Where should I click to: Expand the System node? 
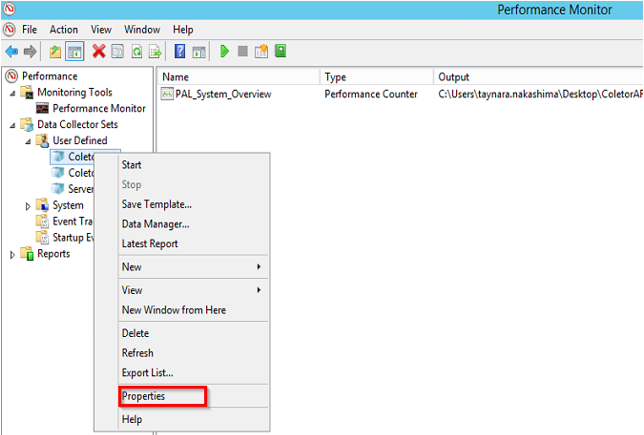[28, 206]
